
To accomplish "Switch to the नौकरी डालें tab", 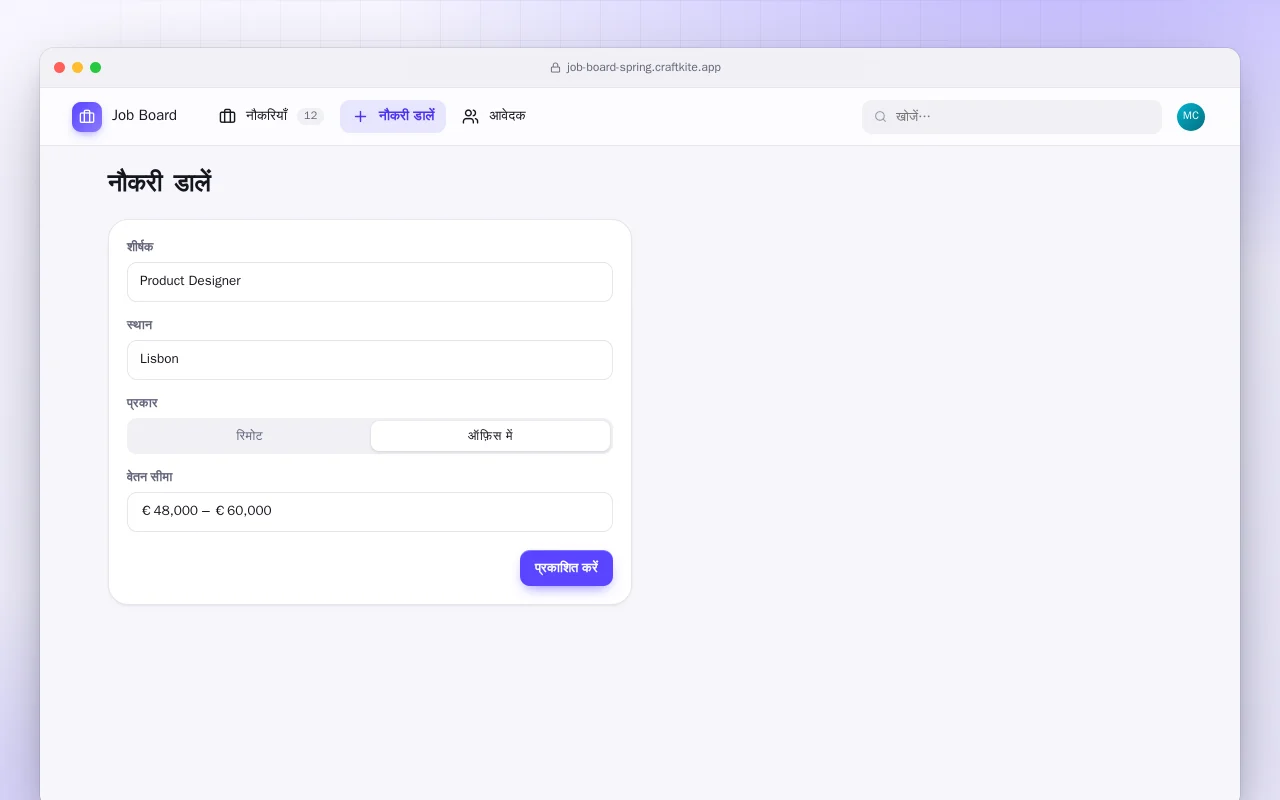I will click(393, 116).
